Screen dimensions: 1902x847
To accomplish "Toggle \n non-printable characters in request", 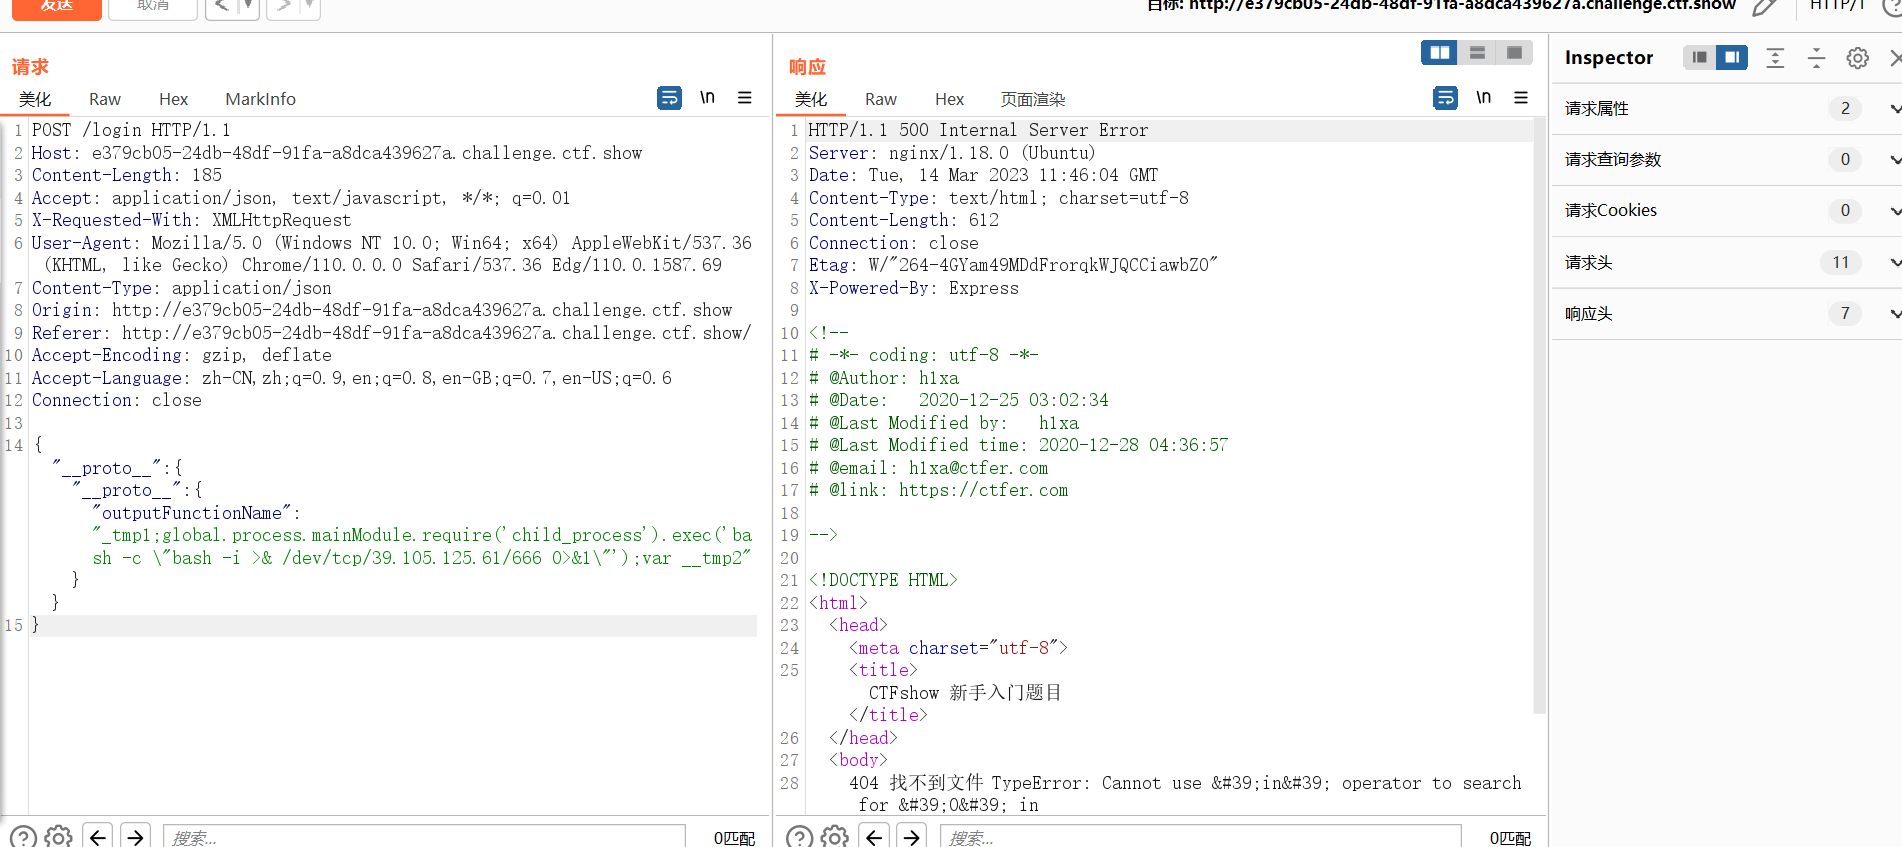I will click(707, 97).
